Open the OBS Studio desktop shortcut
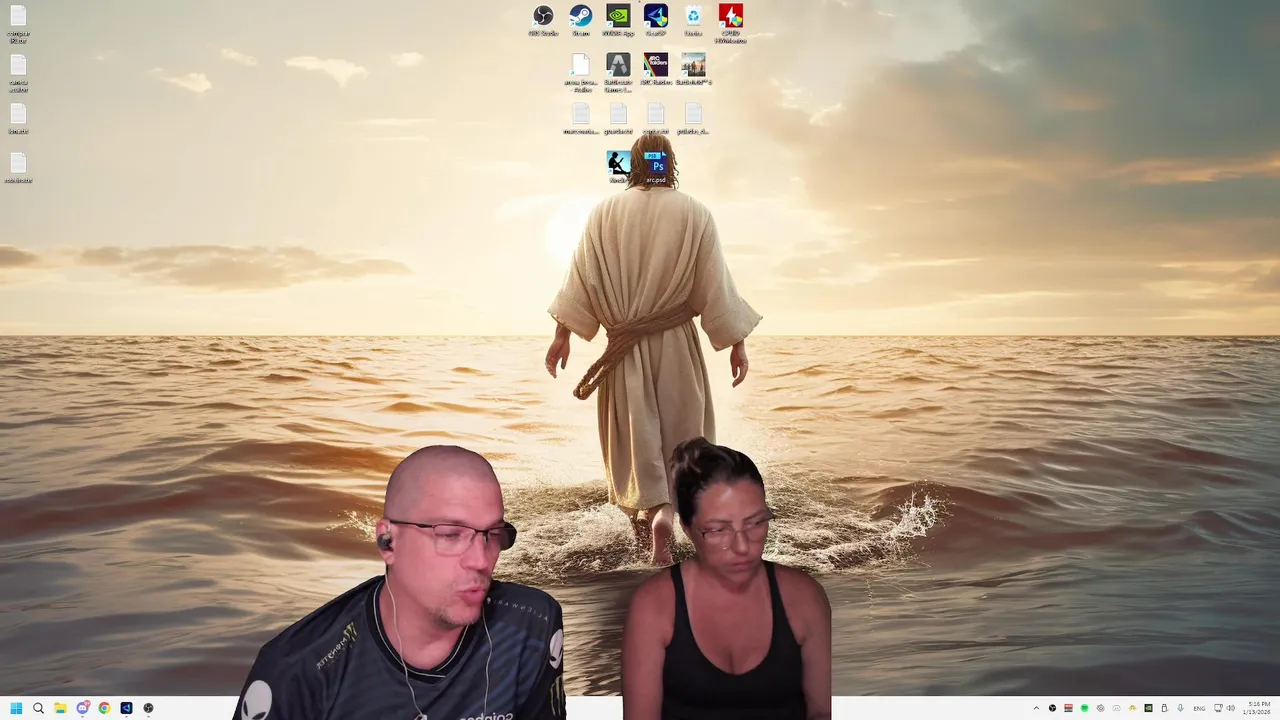The image size is (1280, 720). tap(543, 21)
